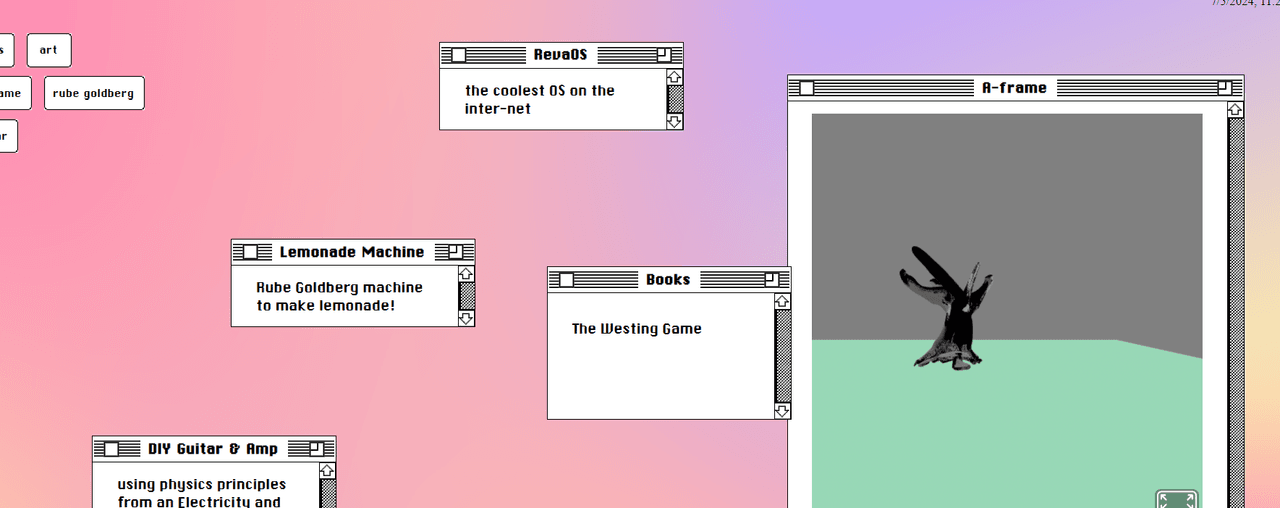
Task: Click the zoom box on DIY Guitar & Amp
Action: 317,449
